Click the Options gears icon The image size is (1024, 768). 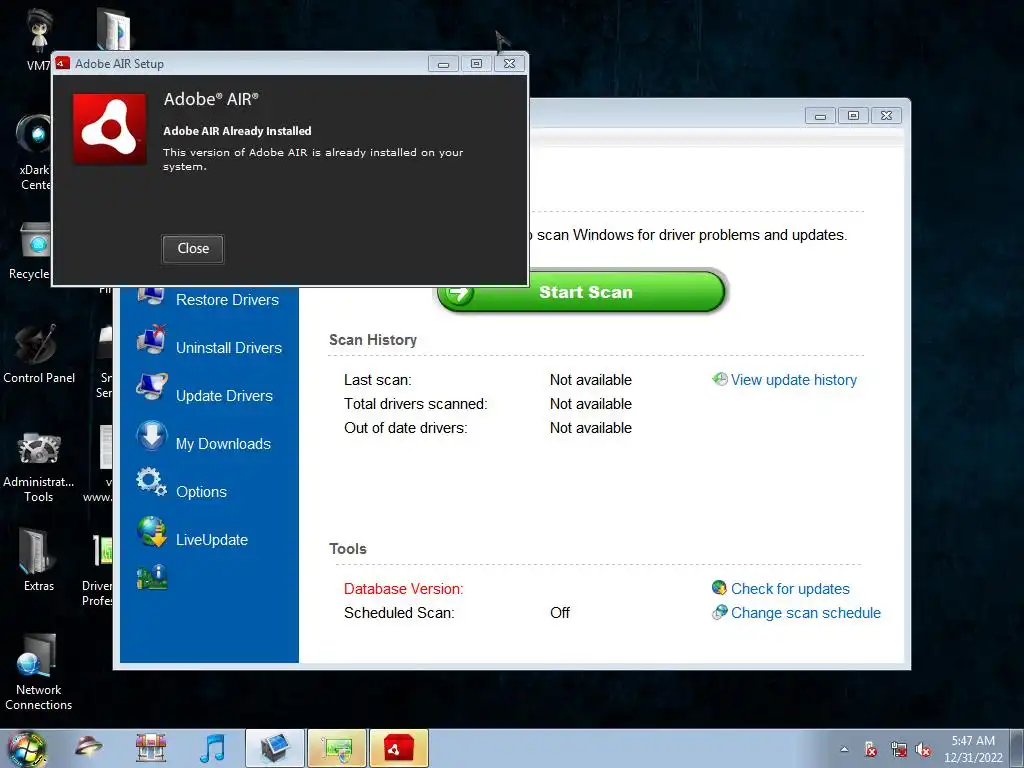coord(152,483)
